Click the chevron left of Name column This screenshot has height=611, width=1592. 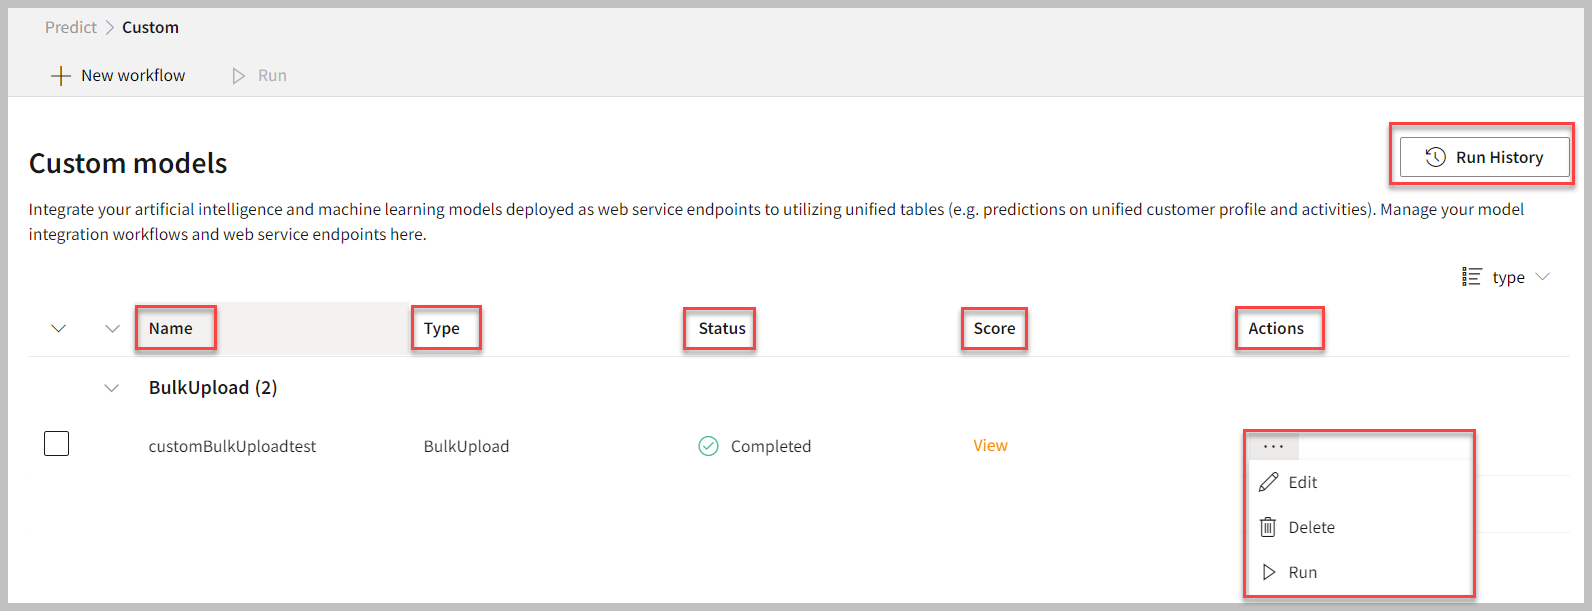pos(112,329)
